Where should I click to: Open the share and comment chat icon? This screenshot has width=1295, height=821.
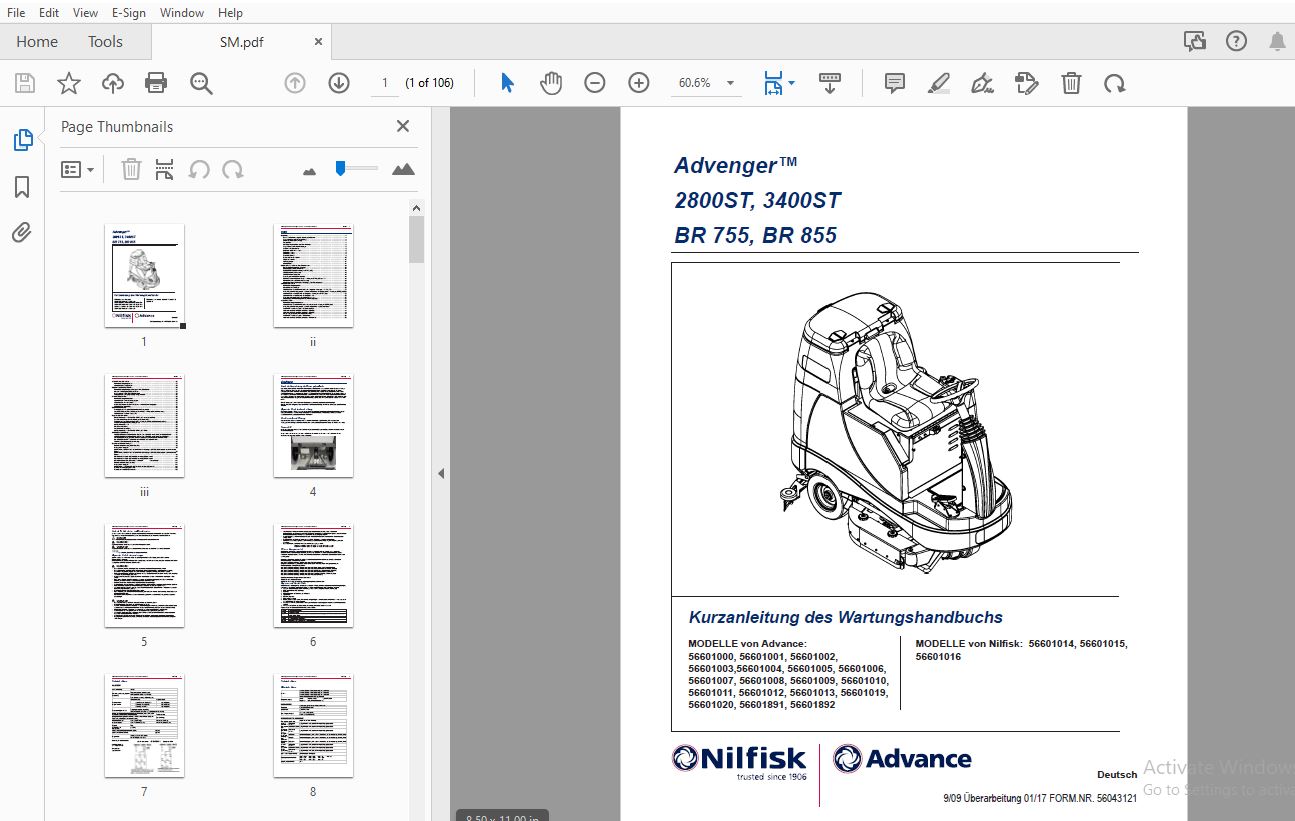(1195, 41)
